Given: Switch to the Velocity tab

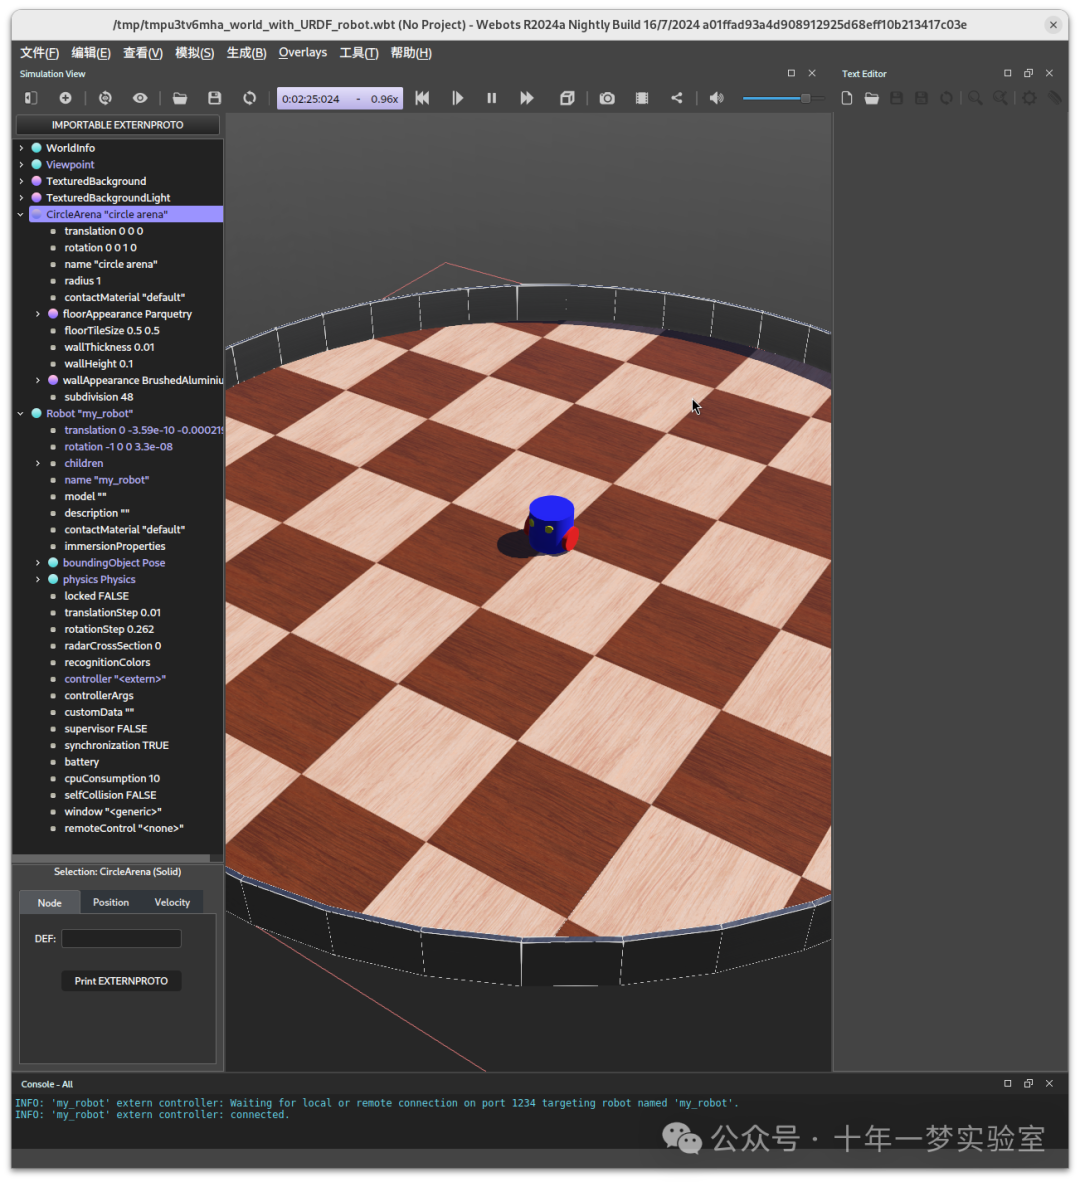Looking at the screenshot, I should tap(173, 902).
